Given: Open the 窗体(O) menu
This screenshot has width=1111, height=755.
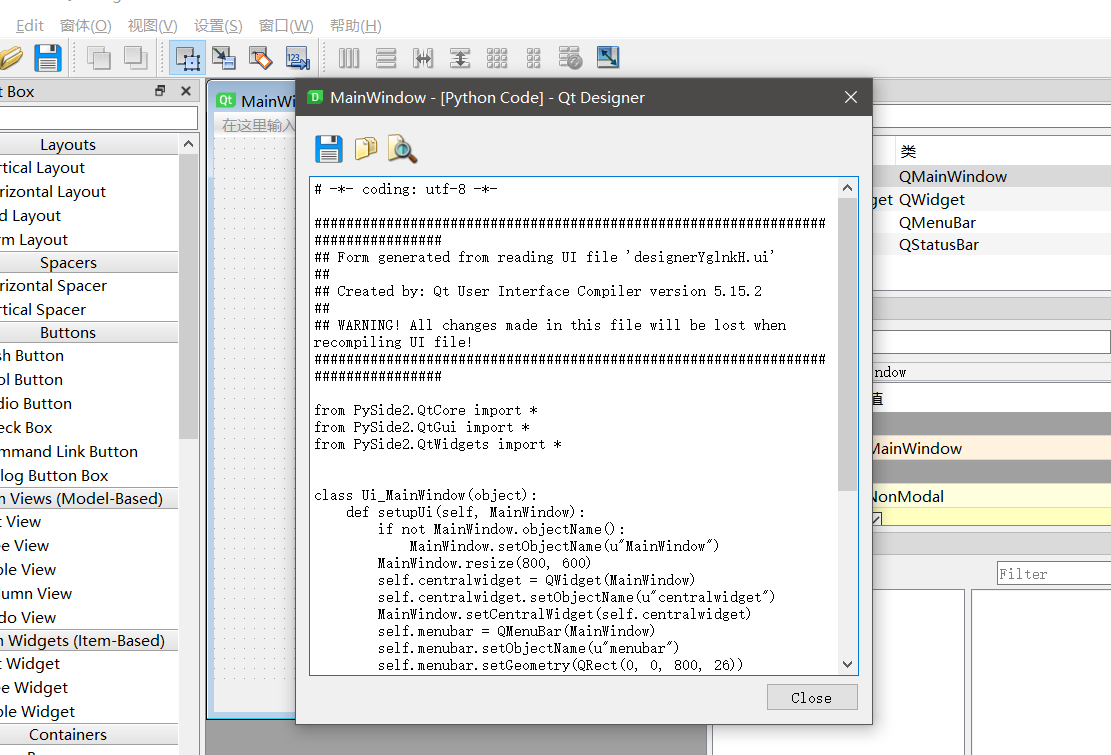Looking at the screenshot, I should coord(86,25).
